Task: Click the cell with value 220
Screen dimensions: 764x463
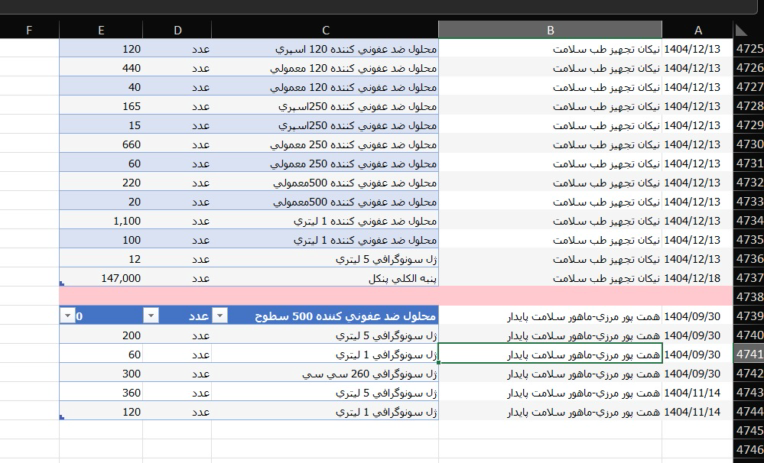Action: (x=101, y=182)
